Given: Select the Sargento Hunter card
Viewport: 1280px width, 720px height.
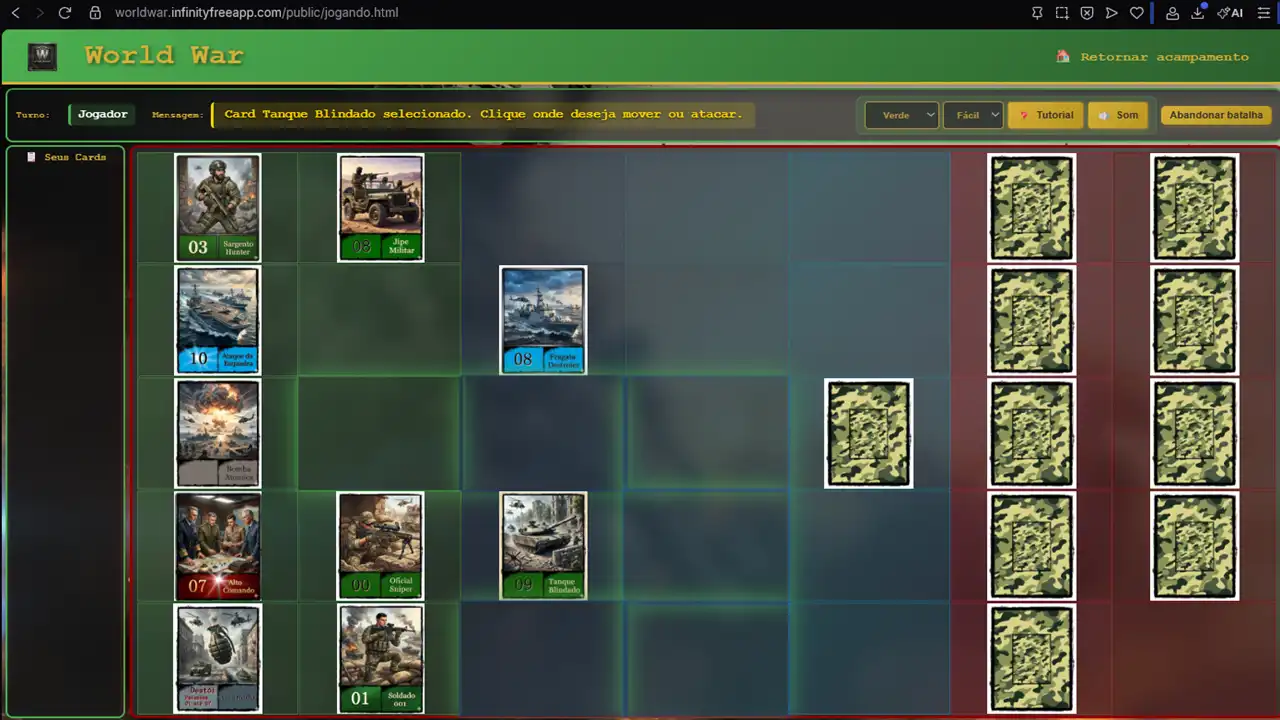Looking at the screenshot, I should (x=218, y=207).
